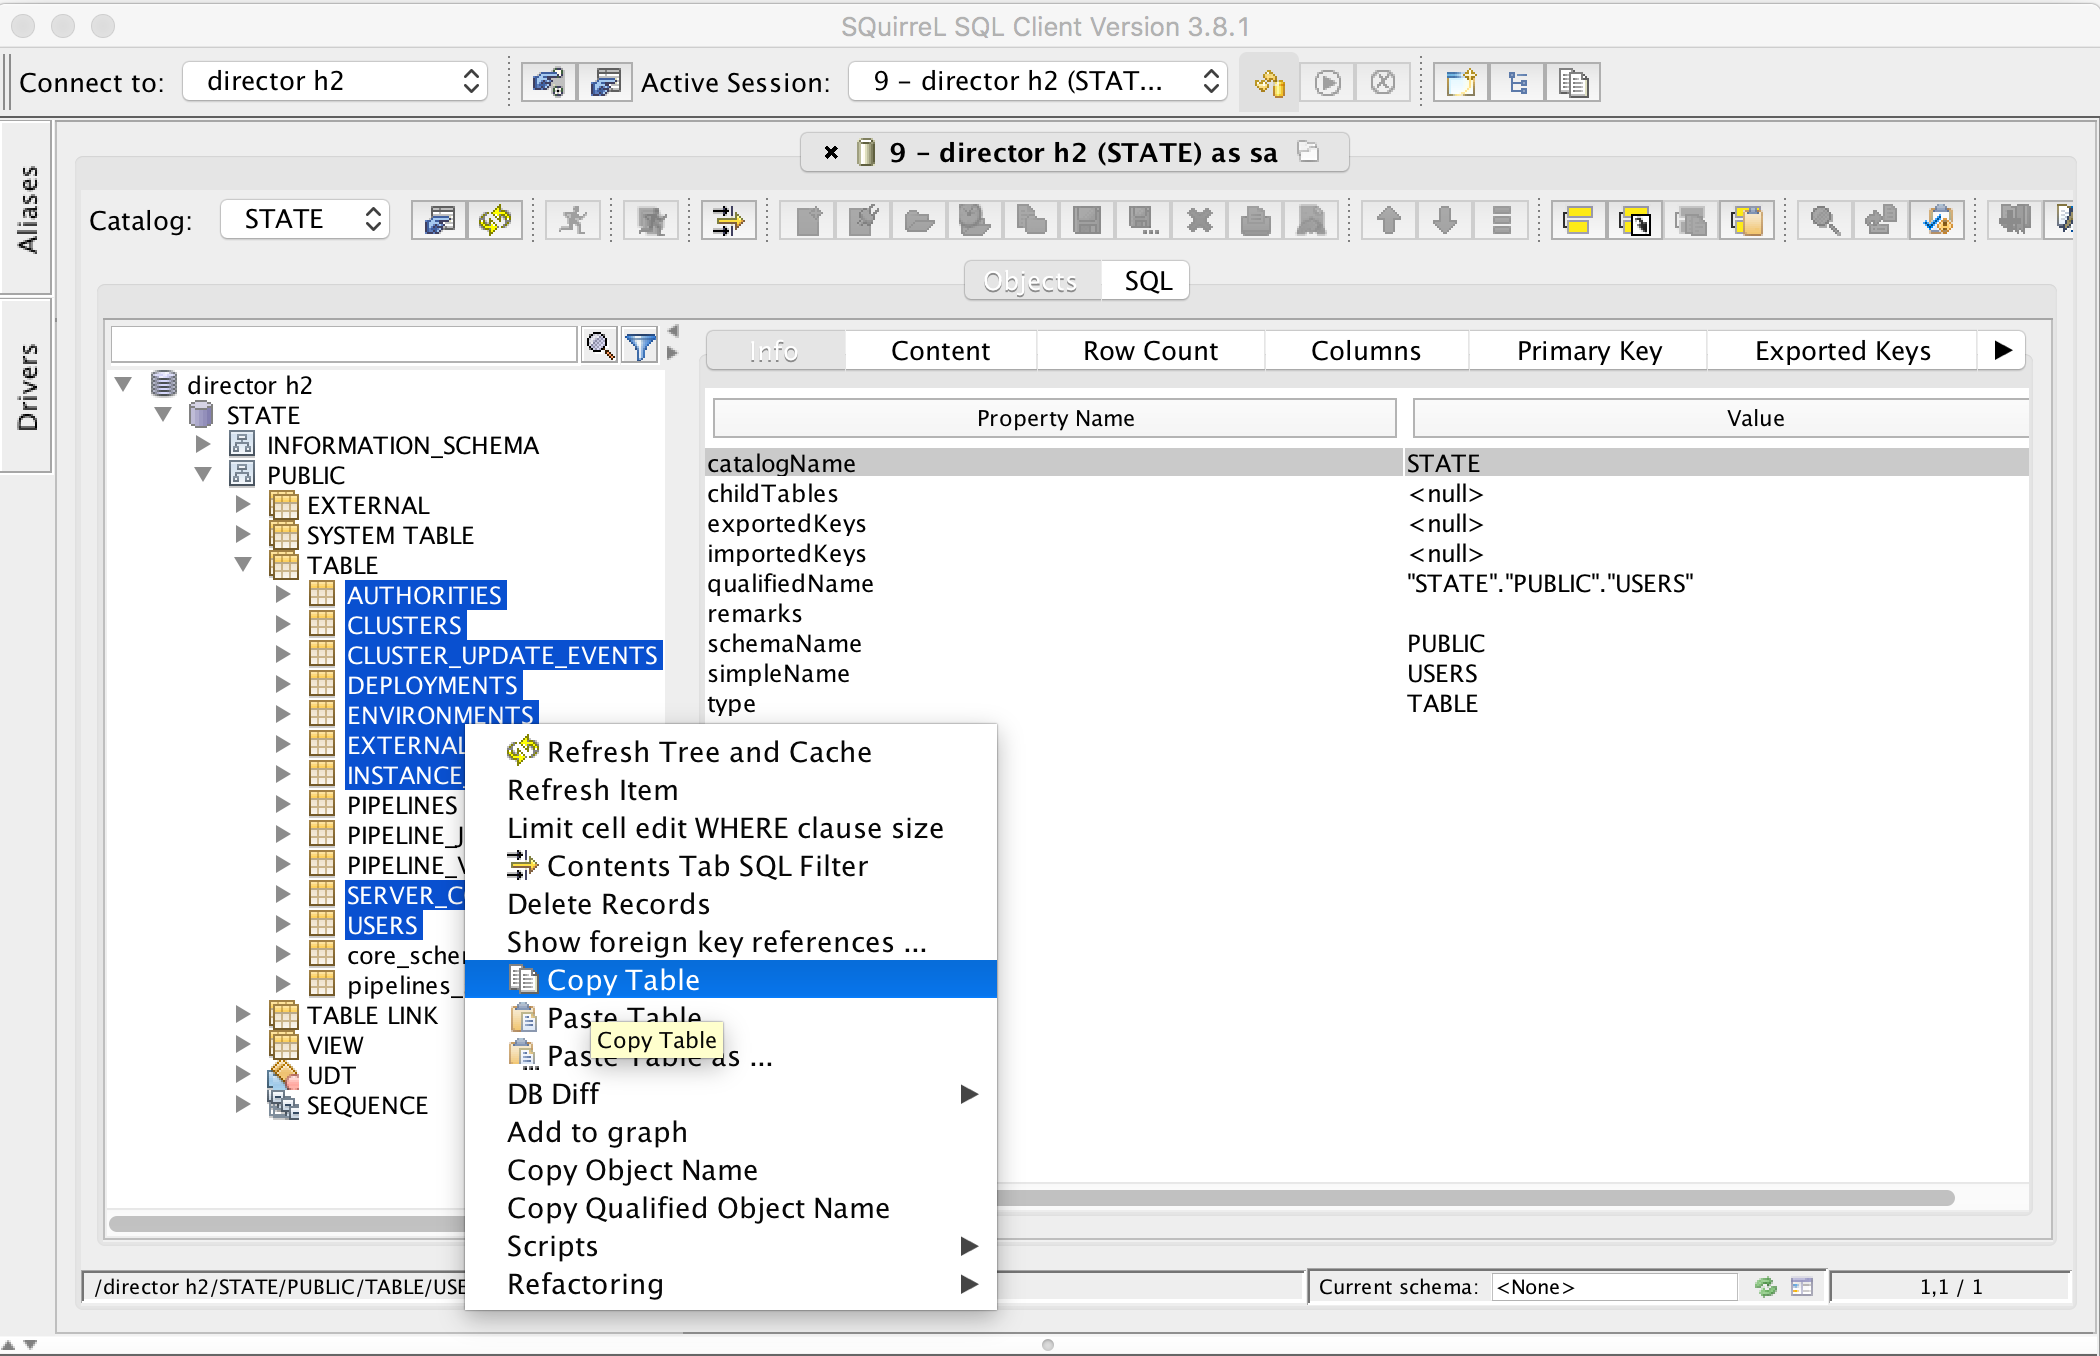Click the commit/database icon right of Active Session

(1270, 82)
